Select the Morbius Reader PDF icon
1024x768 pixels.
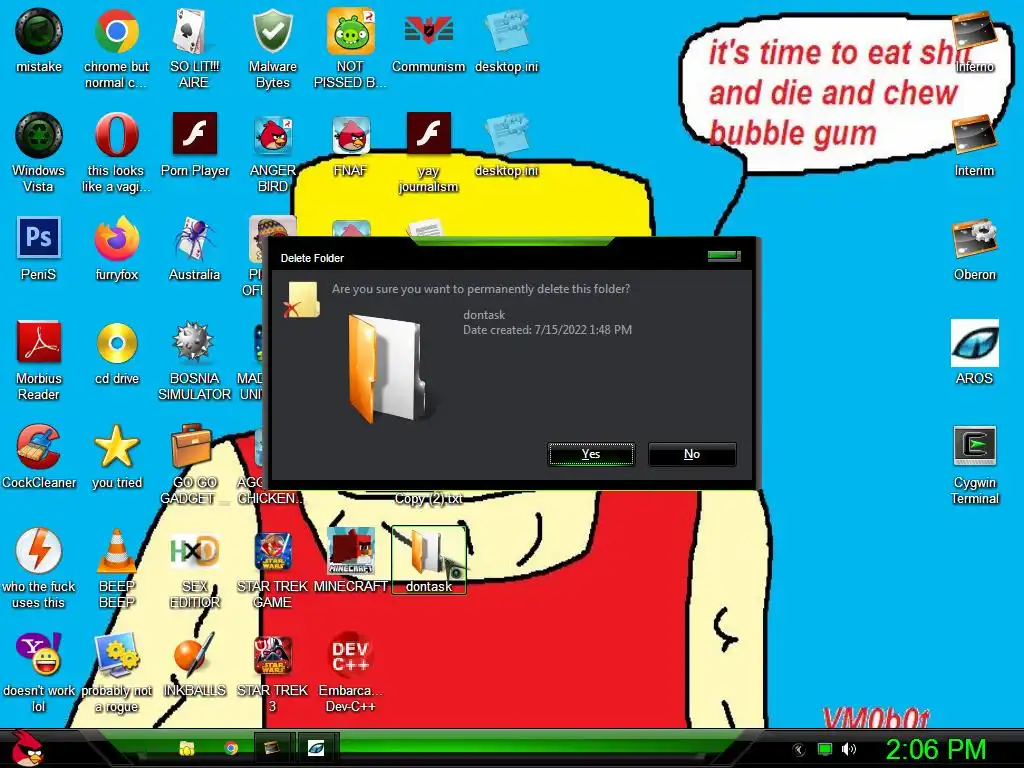(39, 360)
